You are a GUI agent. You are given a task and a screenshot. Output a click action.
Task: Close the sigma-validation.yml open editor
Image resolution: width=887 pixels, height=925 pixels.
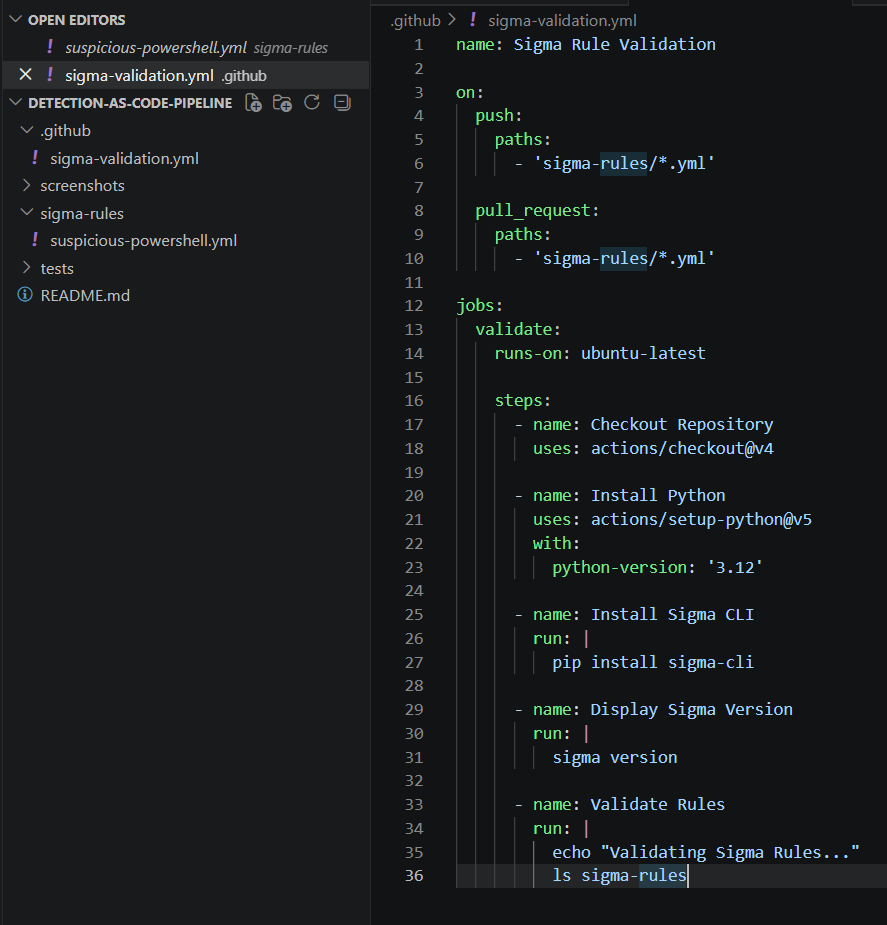click(x=25, y=75)
